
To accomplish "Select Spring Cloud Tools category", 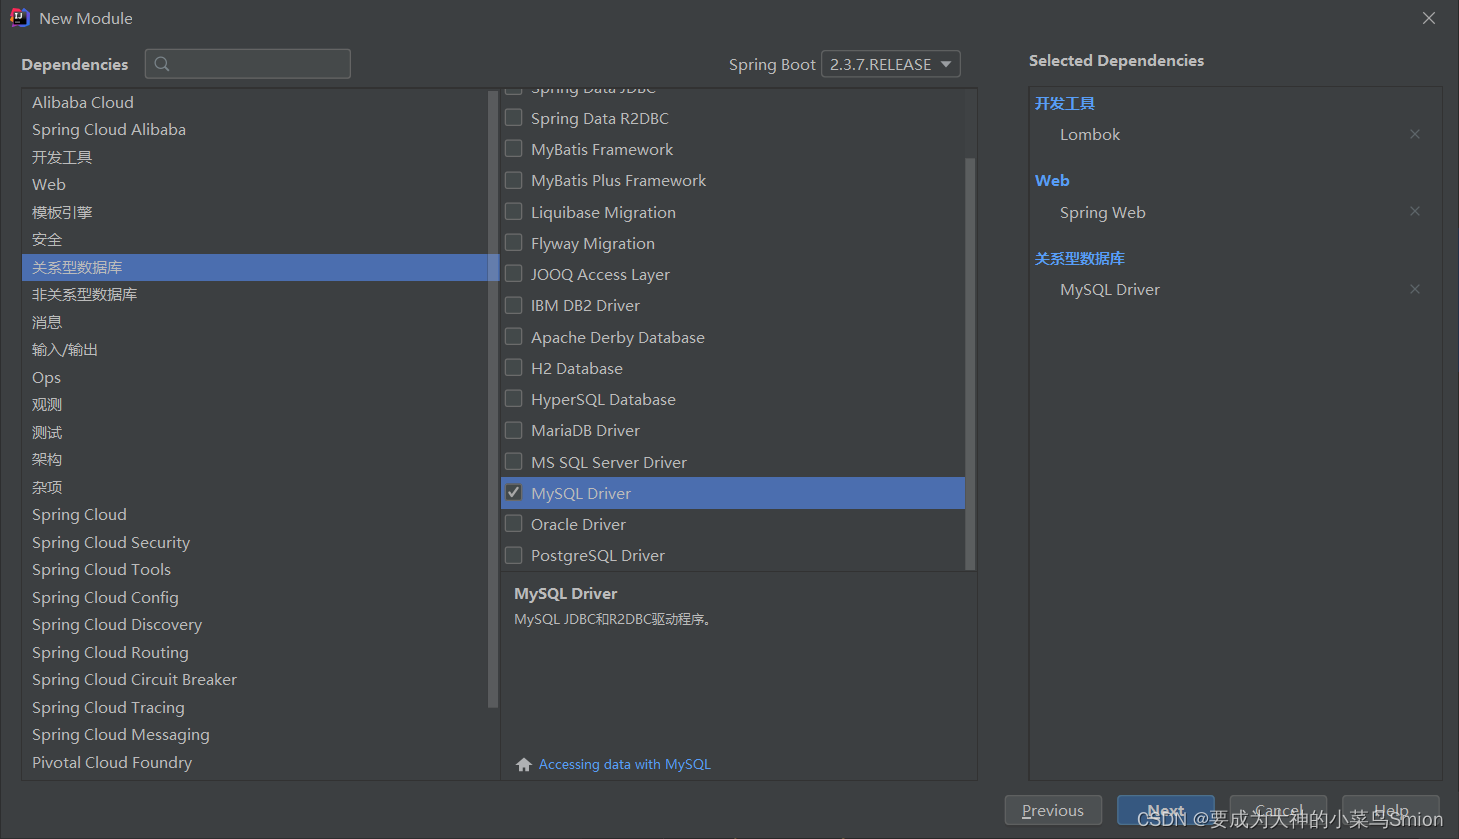I will point(254,569).
